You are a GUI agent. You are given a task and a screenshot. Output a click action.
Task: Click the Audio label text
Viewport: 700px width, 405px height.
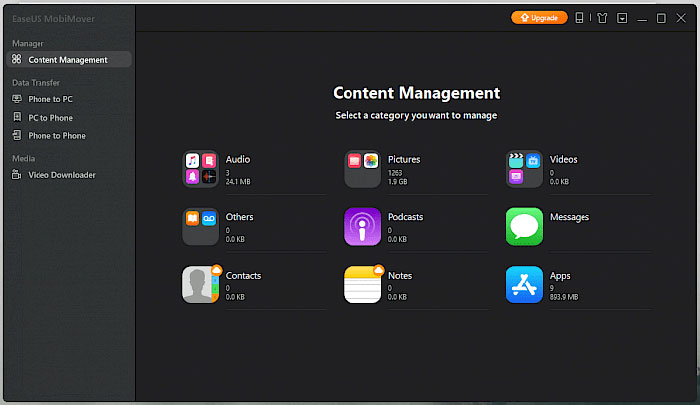click(x=238, y=159)
